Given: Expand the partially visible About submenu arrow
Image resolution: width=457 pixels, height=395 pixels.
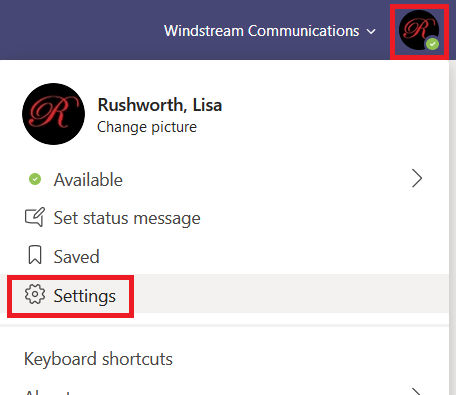Looking at the screenshot, I should (417, 391).
